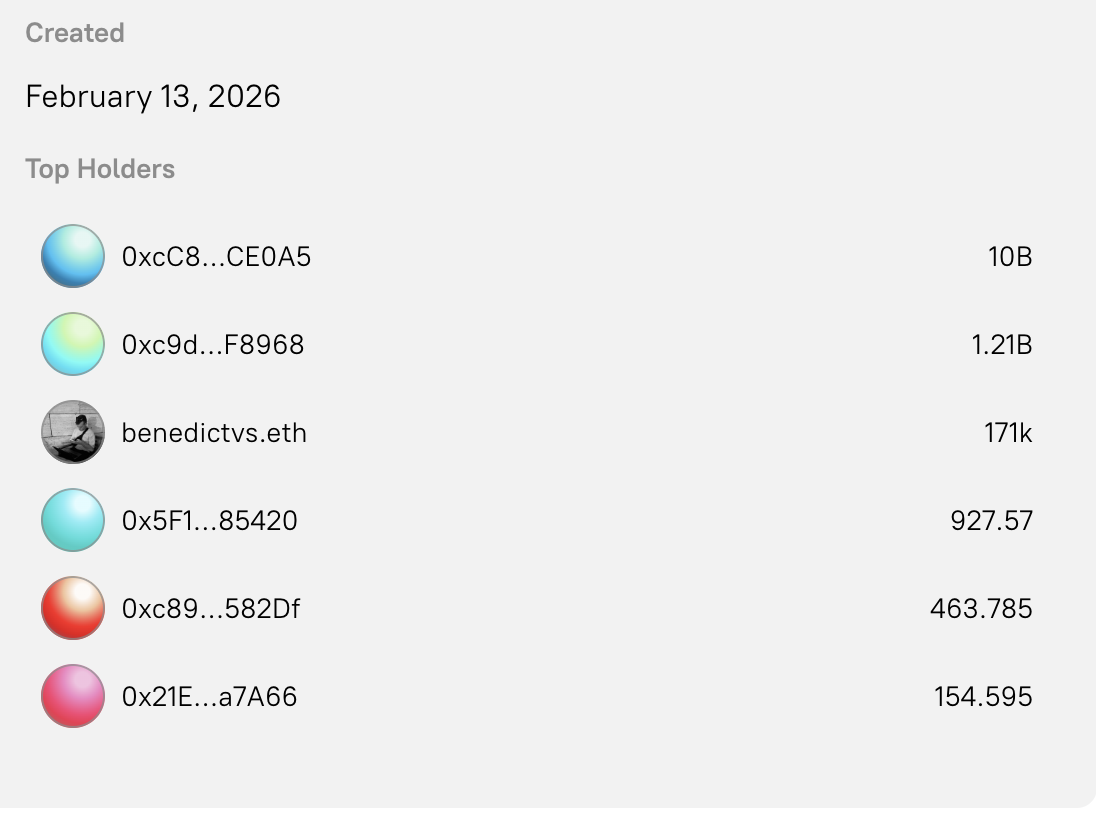Click the teal sphere avatar next to 0x5F1...85420
The width and height of the screenshot is (1096, 824).
pos(72,520)
